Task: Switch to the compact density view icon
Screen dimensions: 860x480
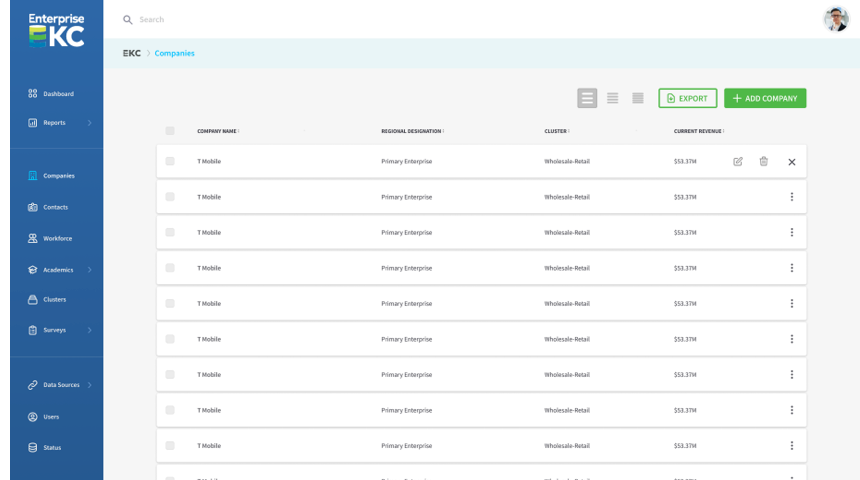Action: click(637, 98)
